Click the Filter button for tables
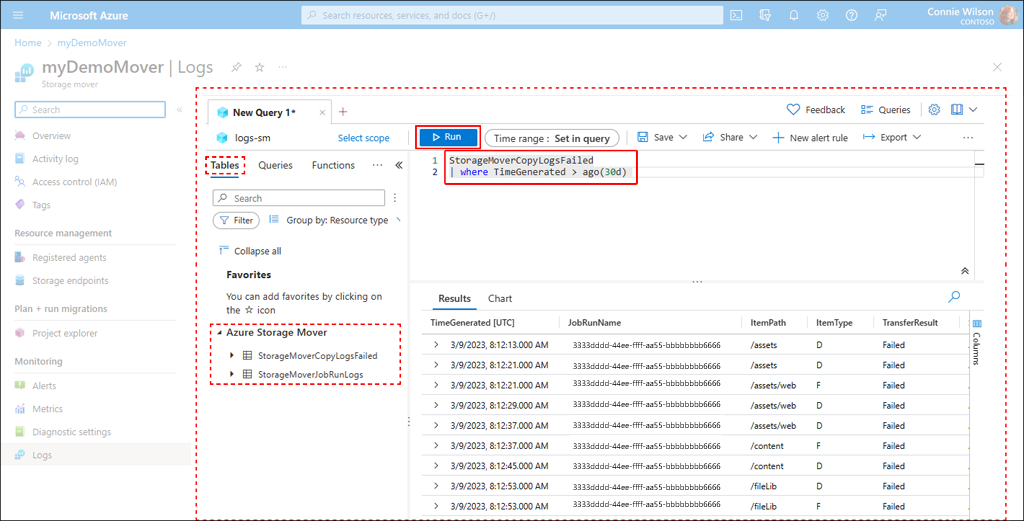This screenshot has height=521, width=1024. (236, 221)
